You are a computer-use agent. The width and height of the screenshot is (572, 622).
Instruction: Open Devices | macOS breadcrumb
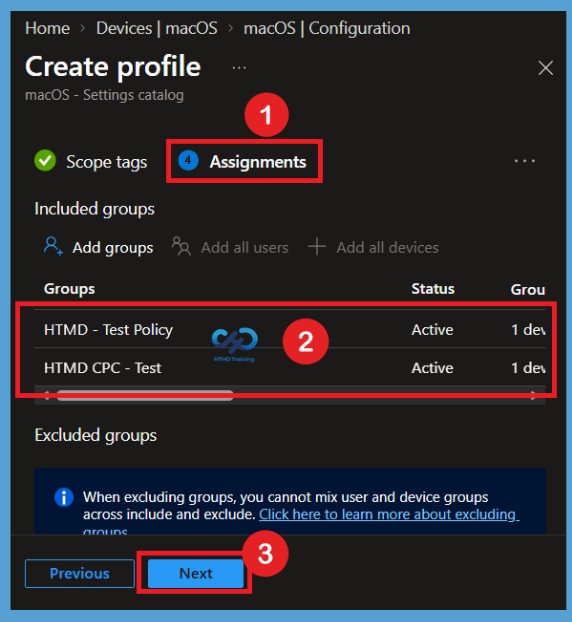[x=157, y=28]
